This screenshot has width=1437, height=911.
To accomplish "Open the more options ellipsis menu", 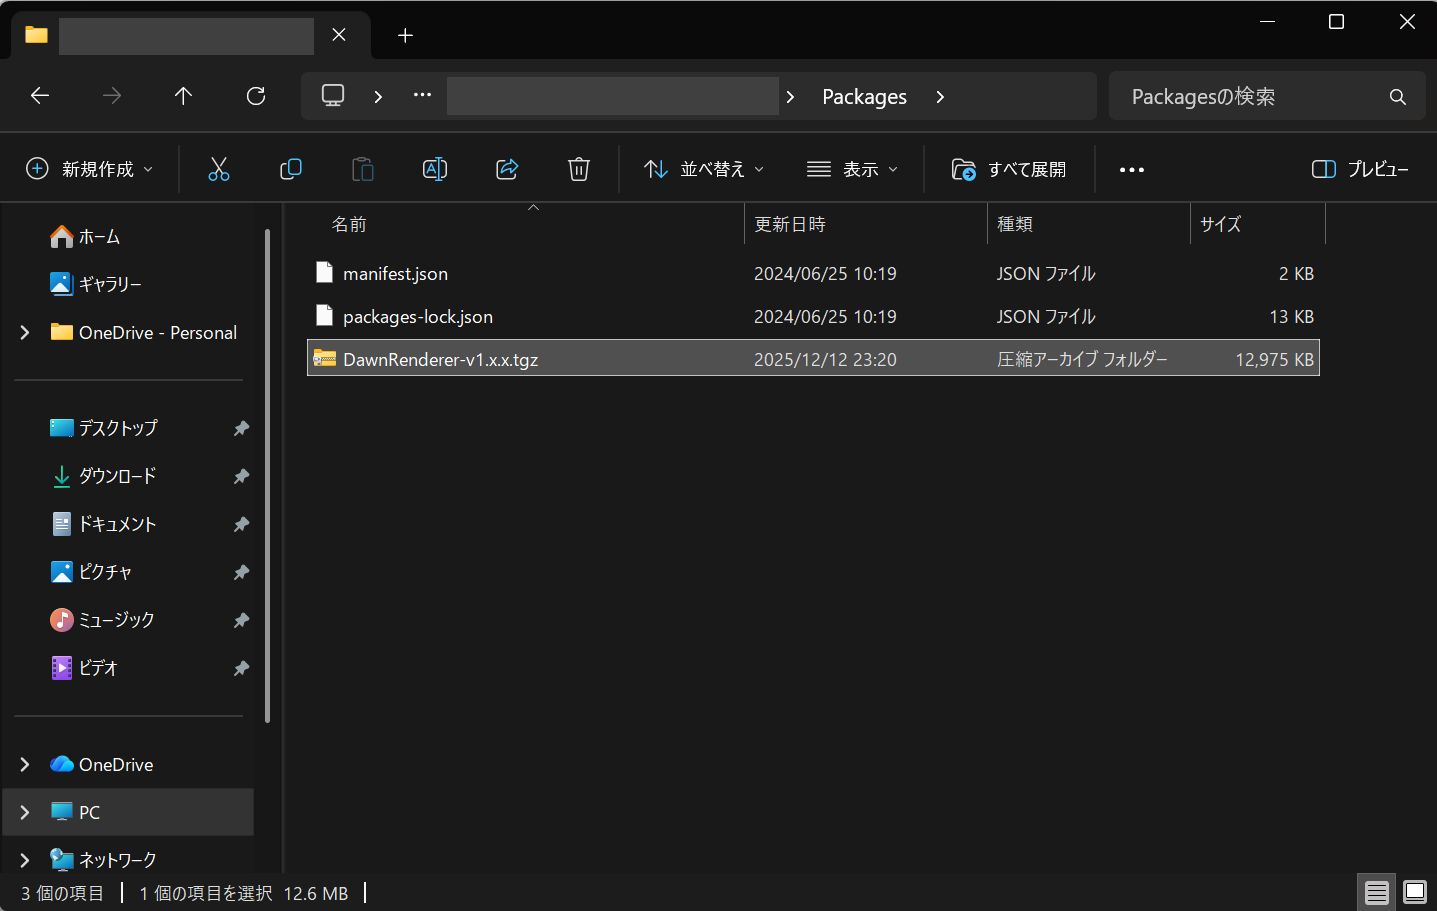I will 1131,169.
